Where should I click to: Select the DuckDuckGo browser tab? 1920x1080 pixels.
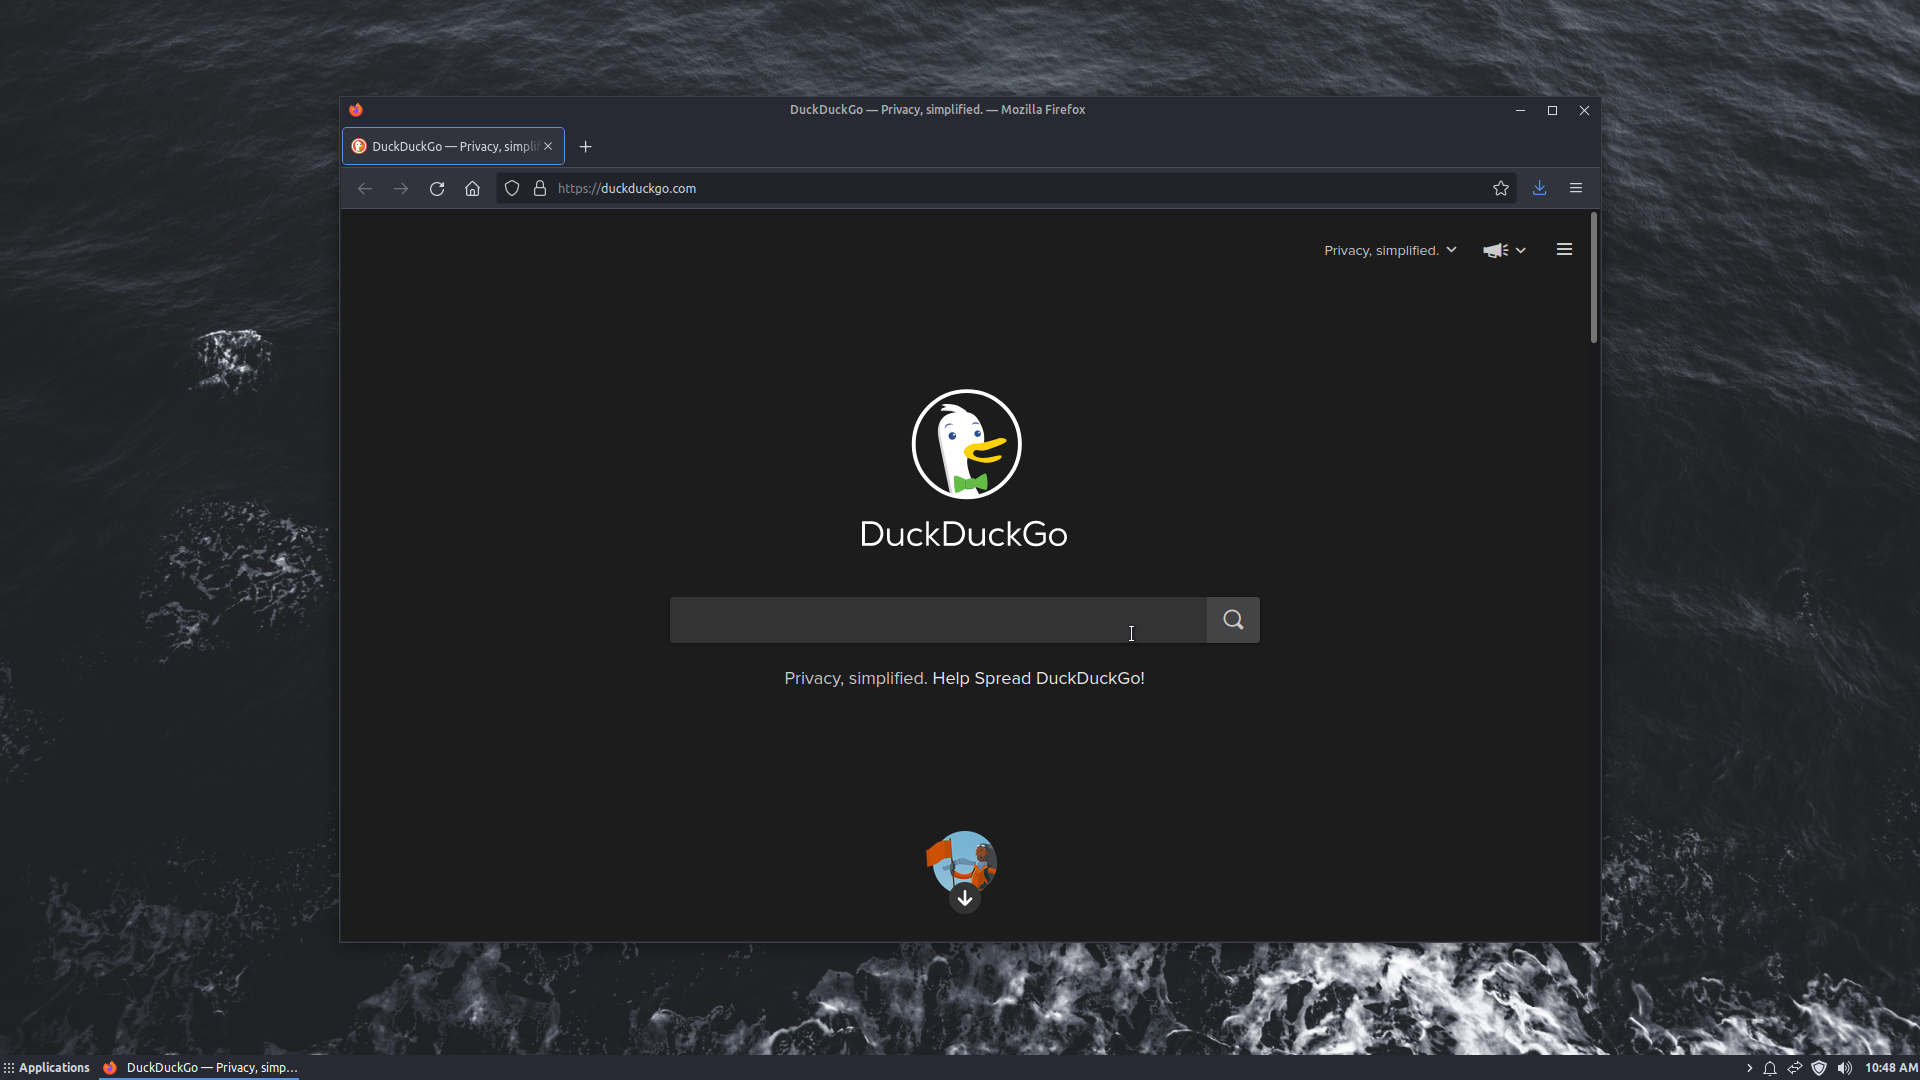click(450, 147)
